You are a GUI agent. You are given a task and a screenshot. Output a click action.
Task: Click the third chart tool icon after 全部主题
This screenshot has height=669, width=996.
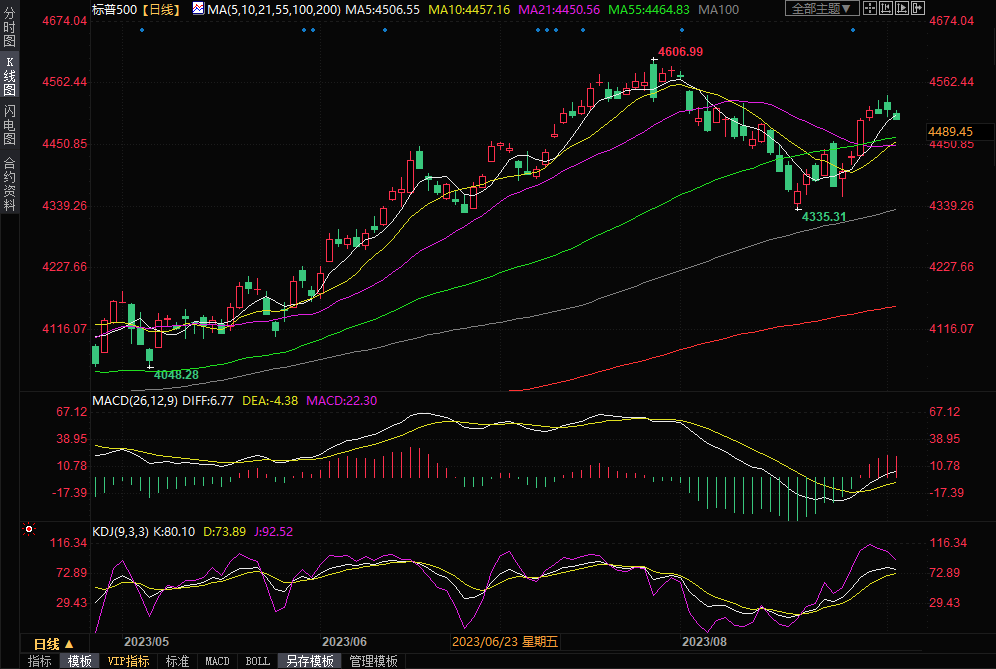(x=902, y=9)
